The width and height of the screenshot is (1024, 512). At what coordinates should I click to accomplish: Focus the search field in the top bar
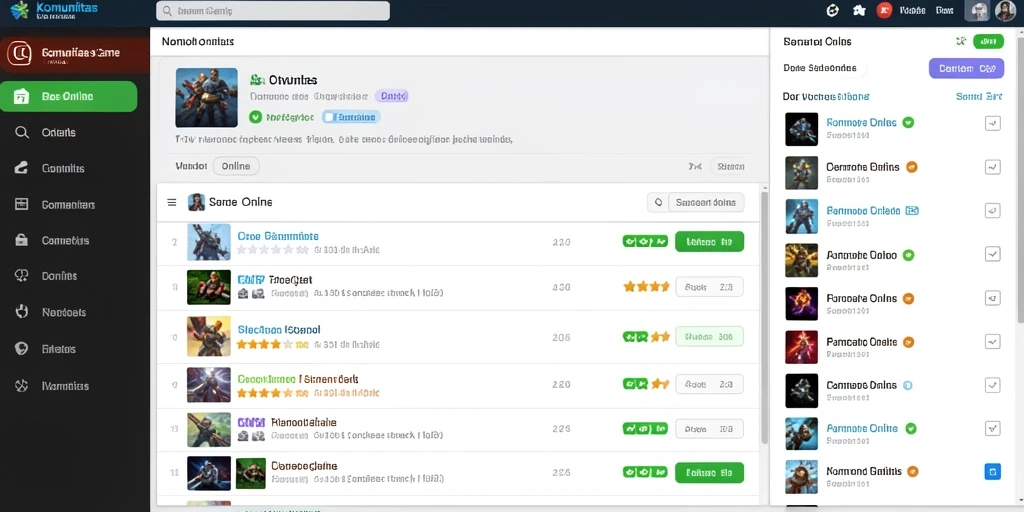273,10
